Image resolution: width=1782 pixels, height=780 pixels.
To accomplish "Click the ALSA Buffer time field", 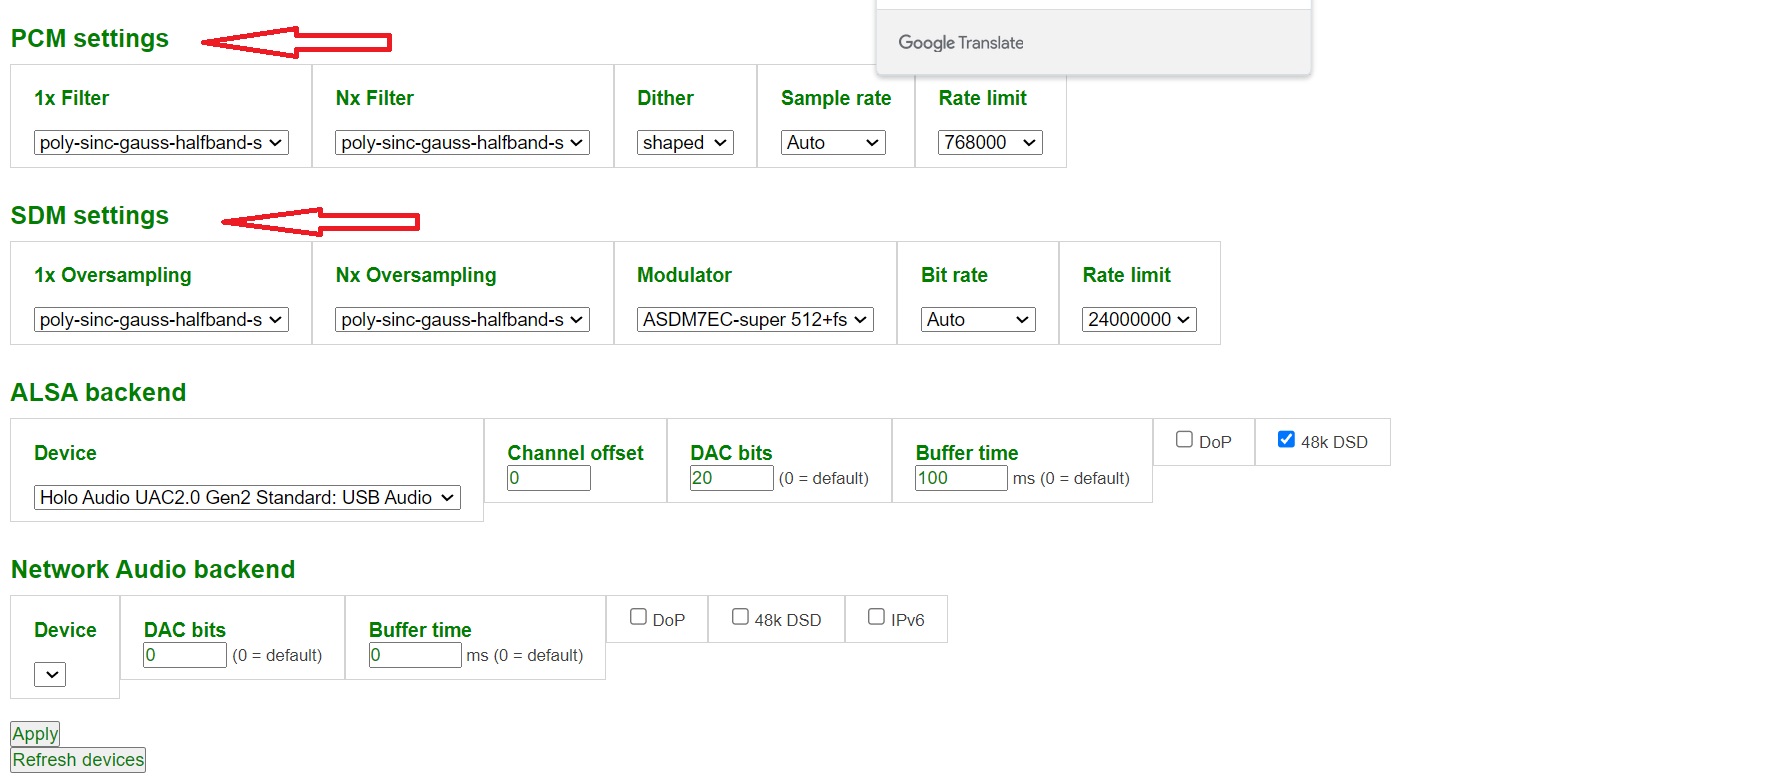I will tap(961, 478).
